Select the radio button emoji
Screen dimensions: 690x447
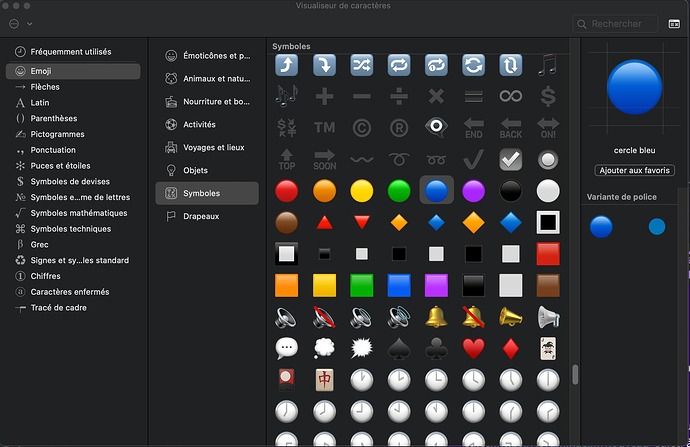[547, 159]
